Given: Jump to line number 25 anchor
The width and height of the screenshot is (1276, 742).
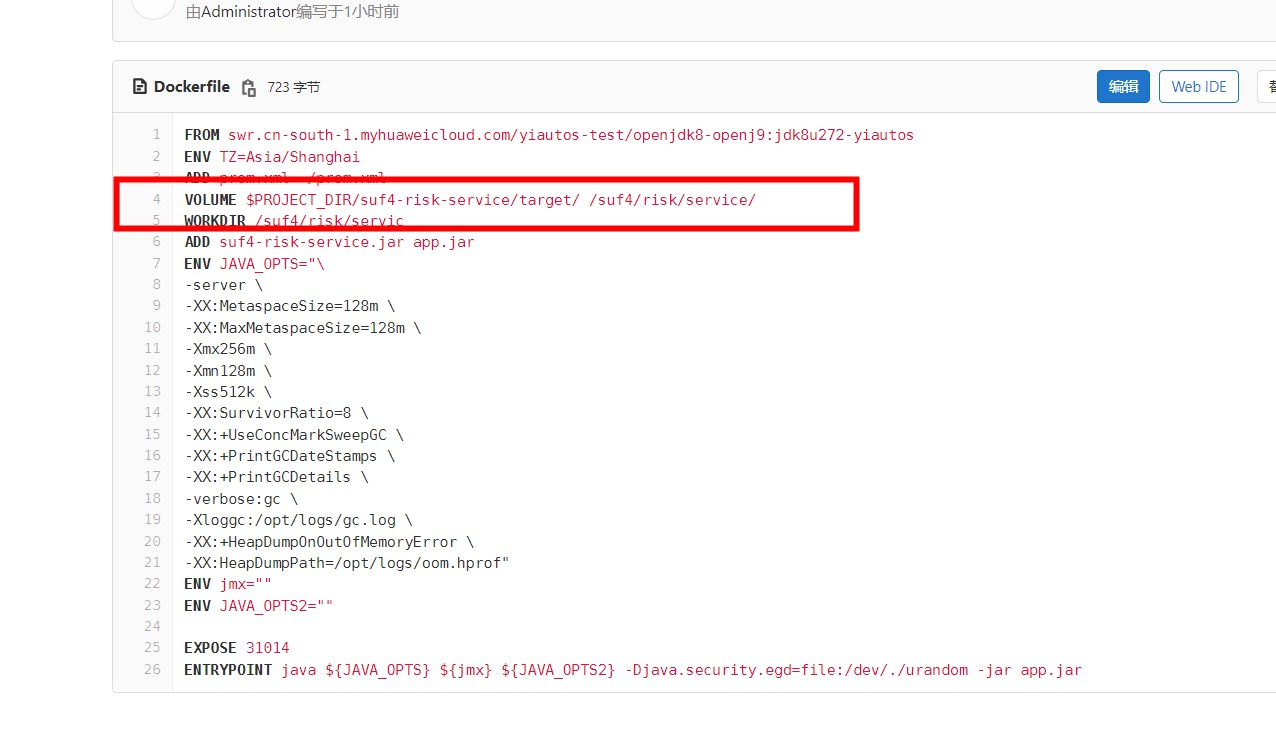Looking at the screenshot, I should [x=152, y=648].
